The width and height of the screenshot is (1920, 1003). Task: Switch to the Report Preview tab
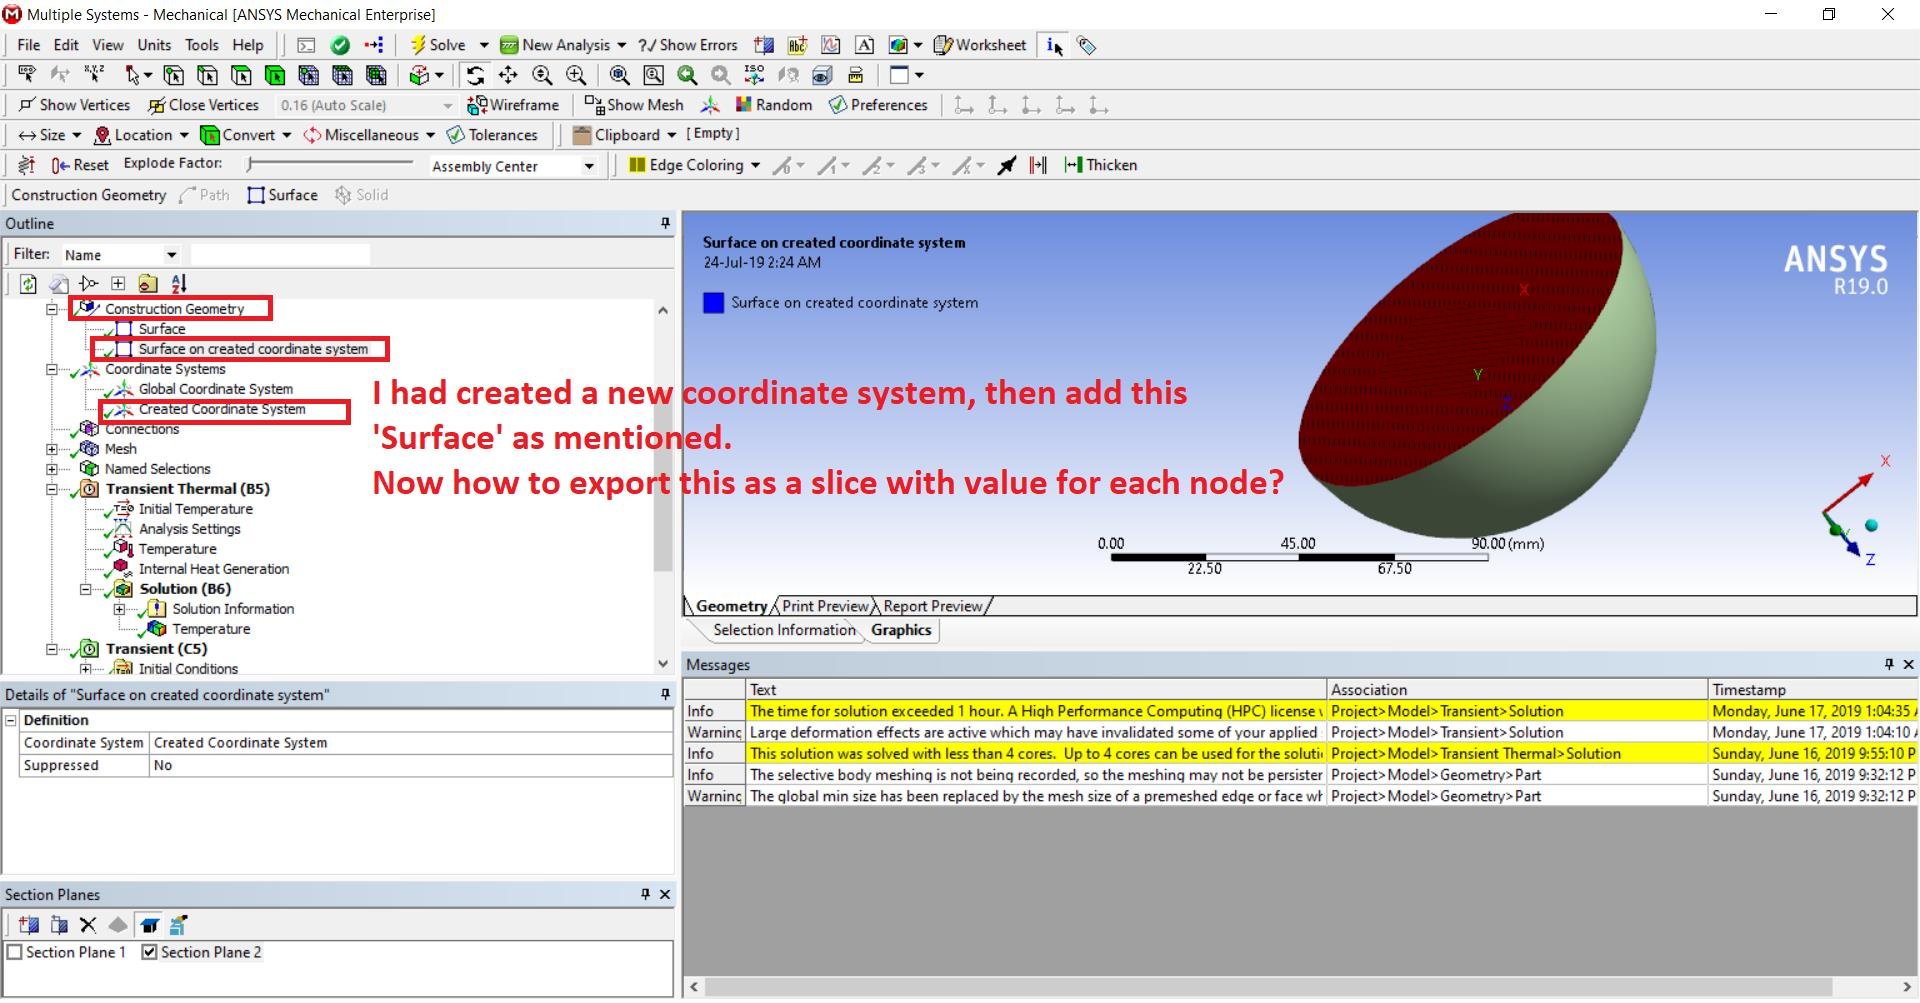[x=933, y=606]
